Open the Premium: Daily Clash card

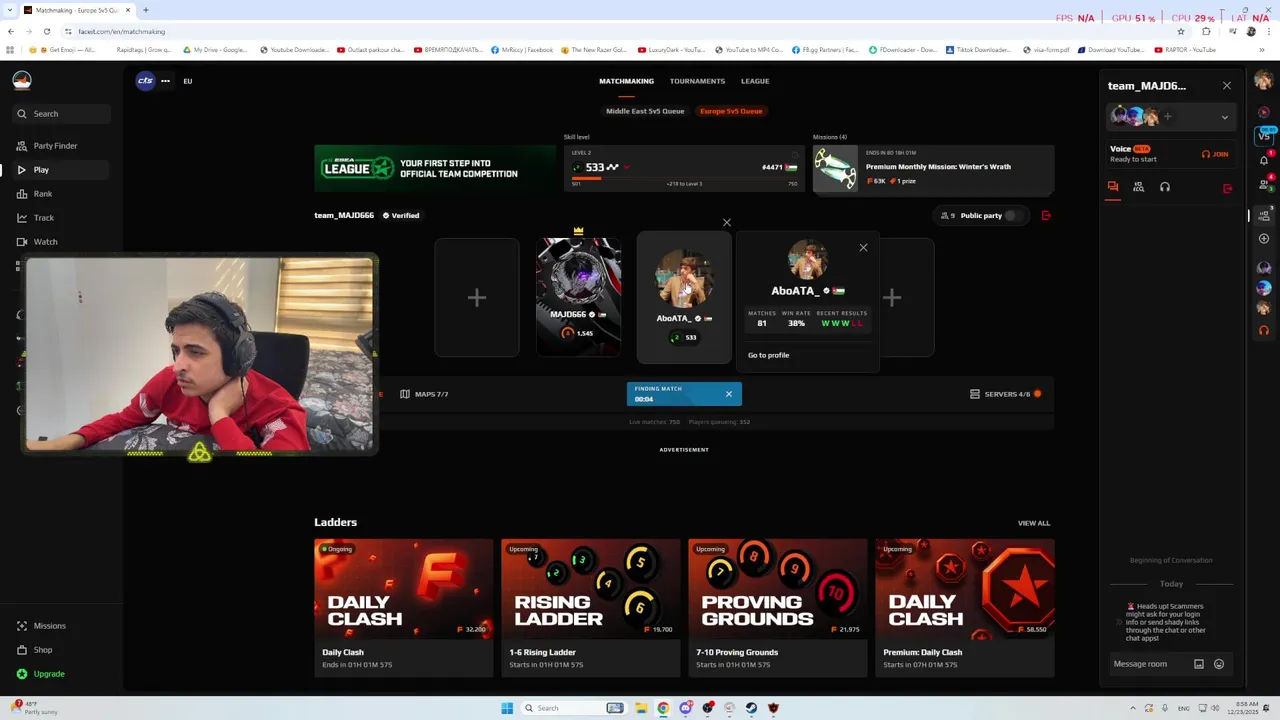coord(965,608)
